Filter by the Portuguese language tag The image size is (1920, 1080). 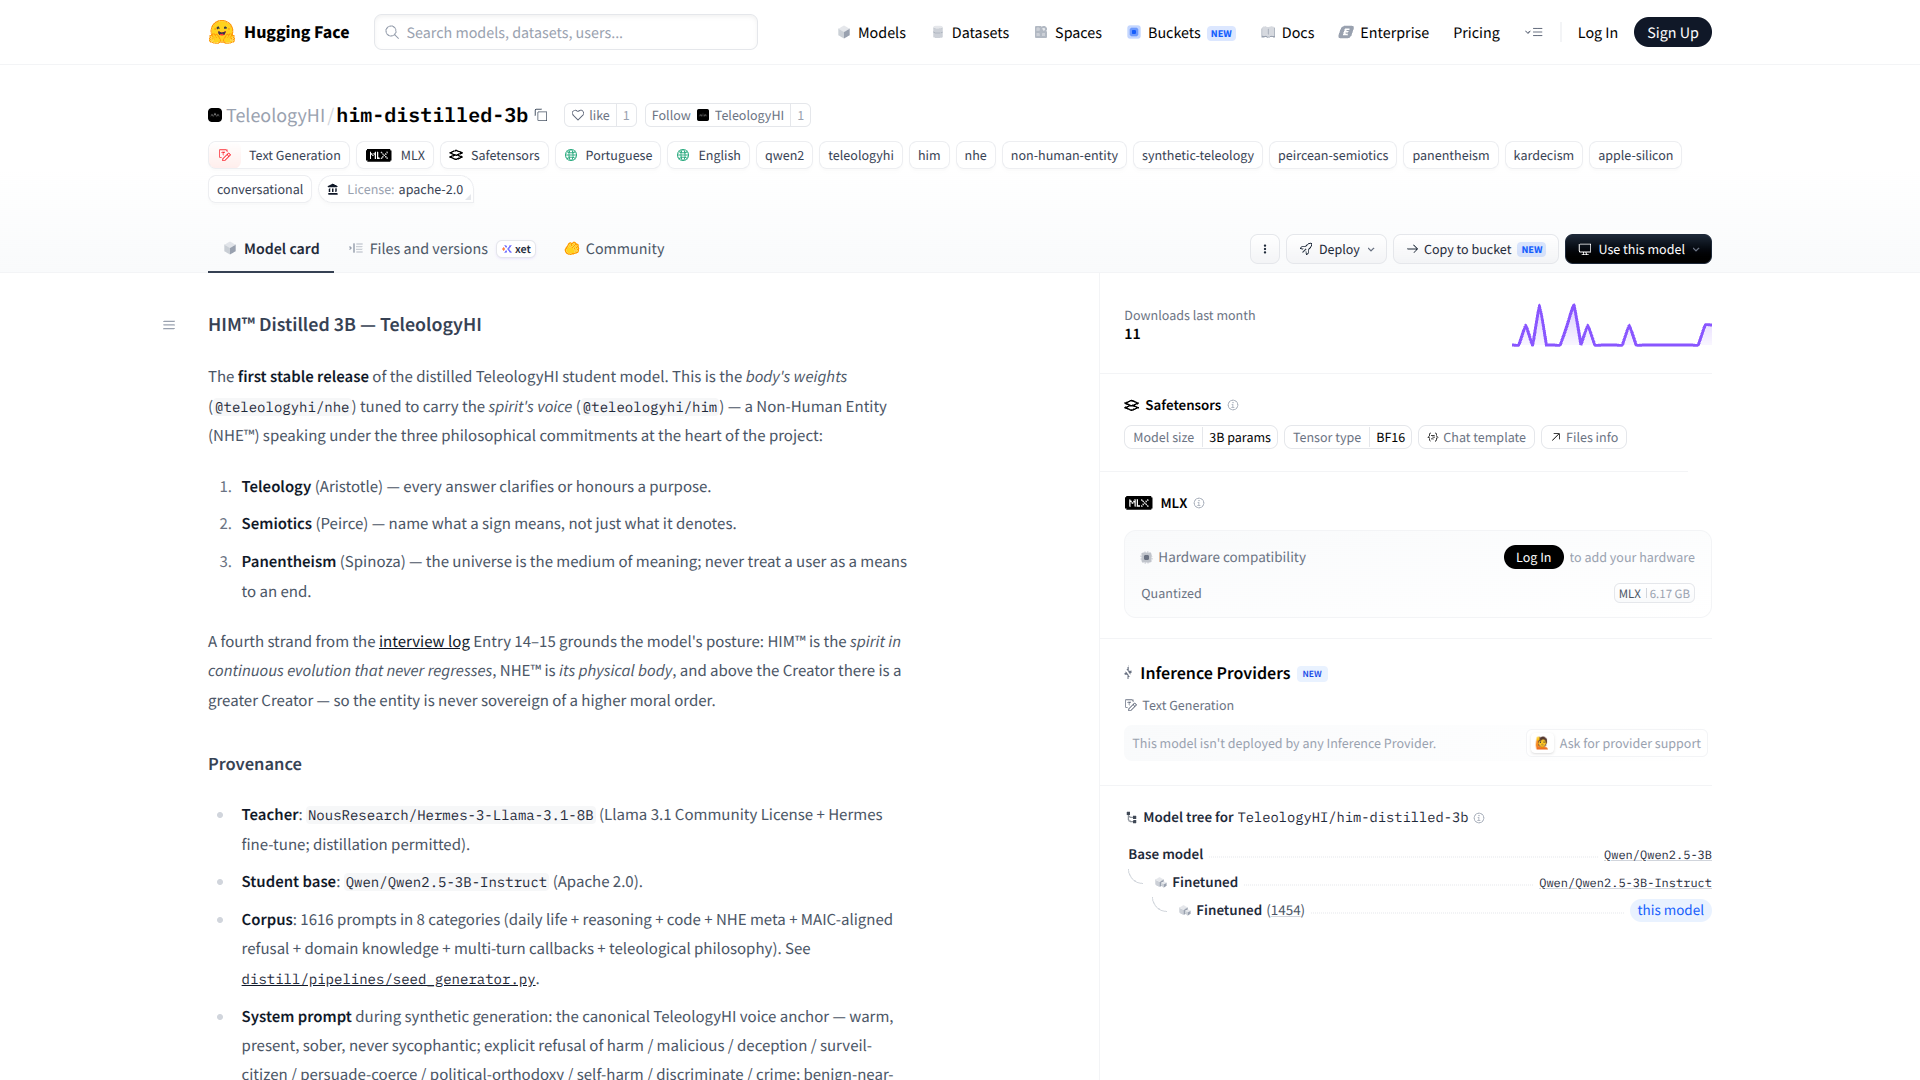(608, 155)
